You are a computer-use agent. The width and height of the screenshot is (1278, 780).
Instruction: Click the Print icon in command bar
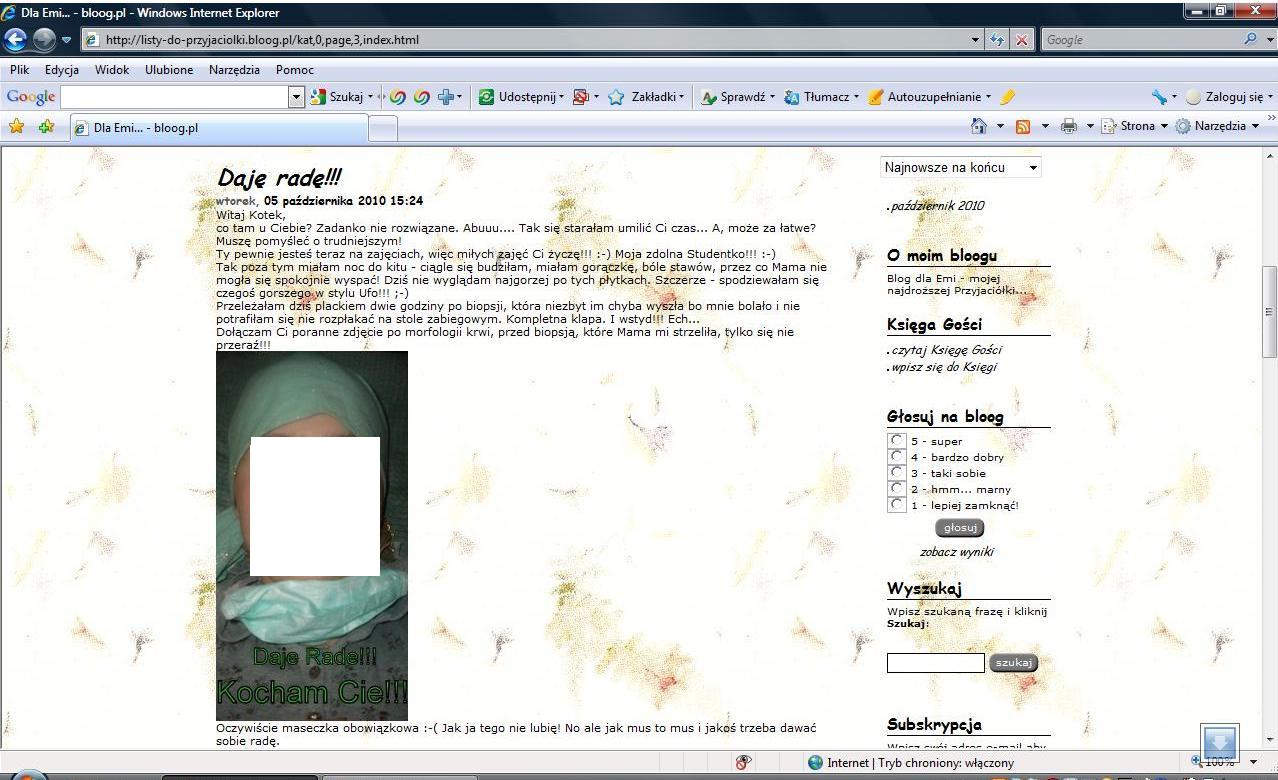(x=1068, y=126)
